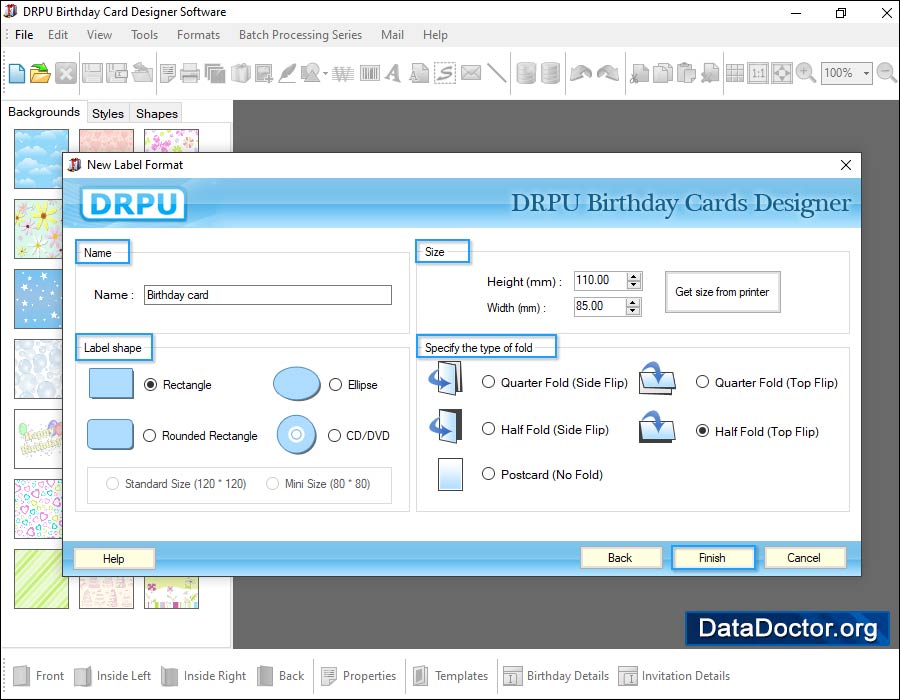900x700 pixels.
Task: Decrease the Height (mm) spinner value
Action: pos(634,285)
